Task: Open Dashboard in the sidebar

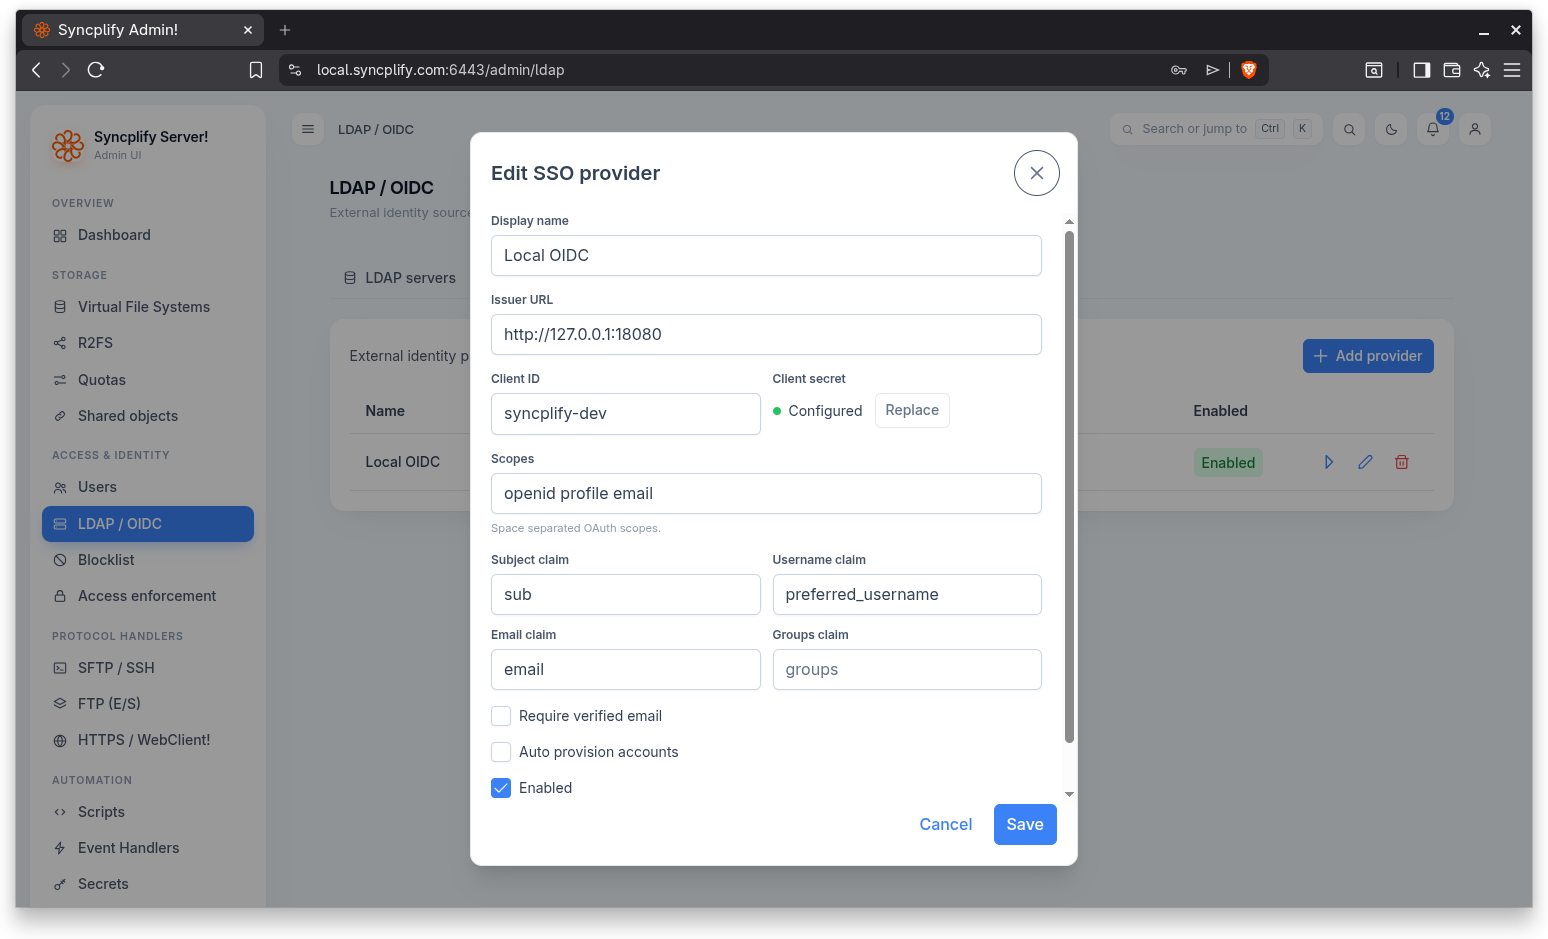Action: [148, 235]
